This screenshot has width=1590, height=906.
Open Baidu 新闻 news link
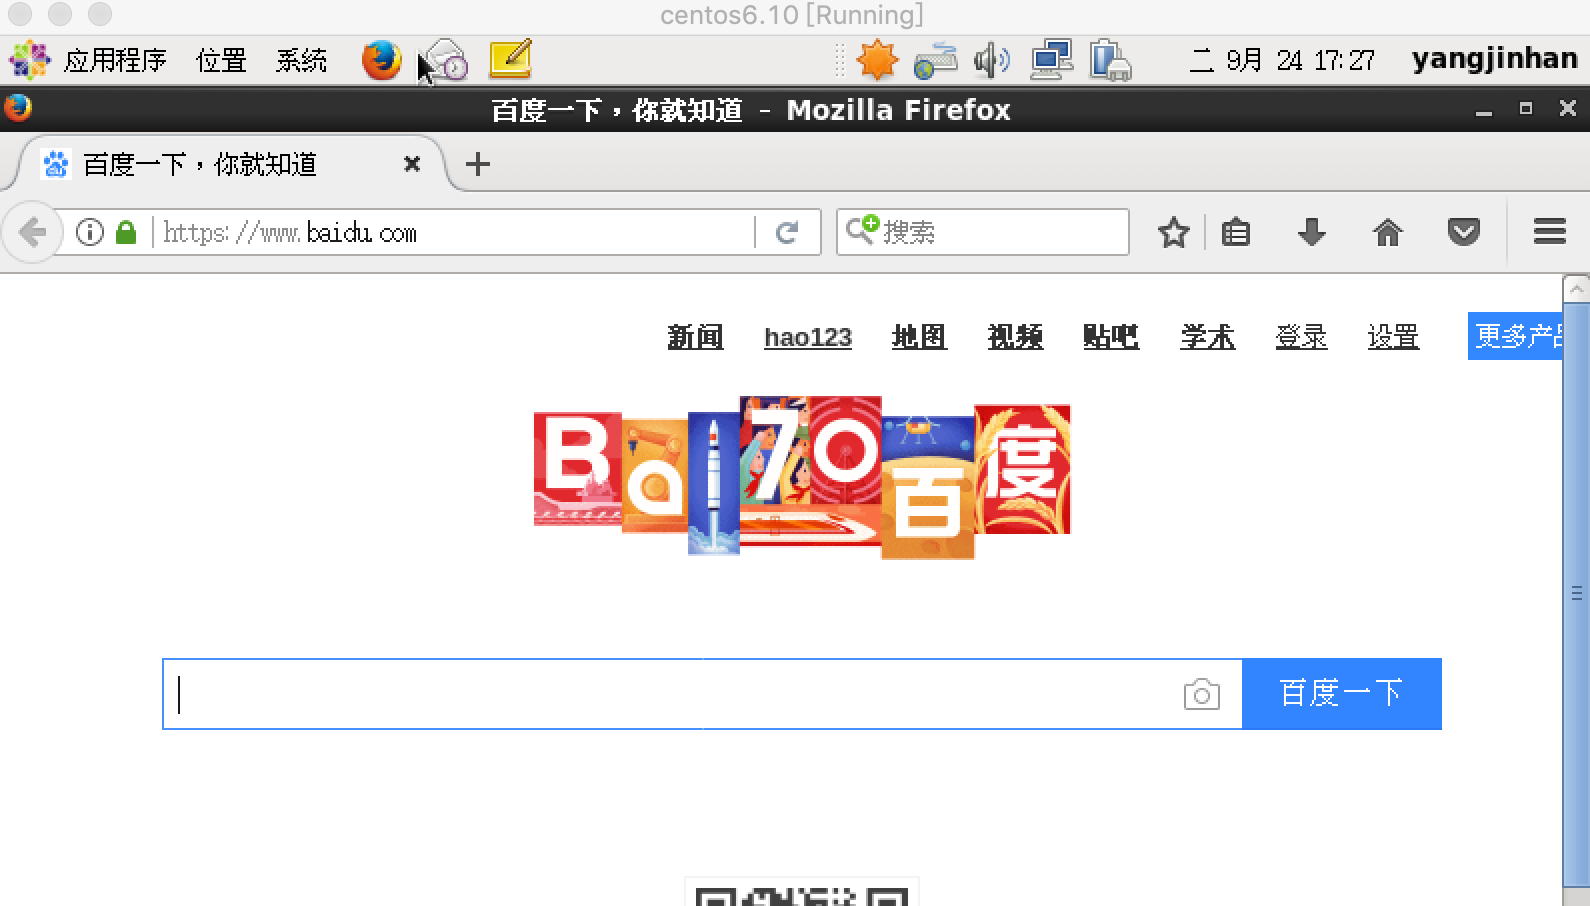tap(695, 337)
